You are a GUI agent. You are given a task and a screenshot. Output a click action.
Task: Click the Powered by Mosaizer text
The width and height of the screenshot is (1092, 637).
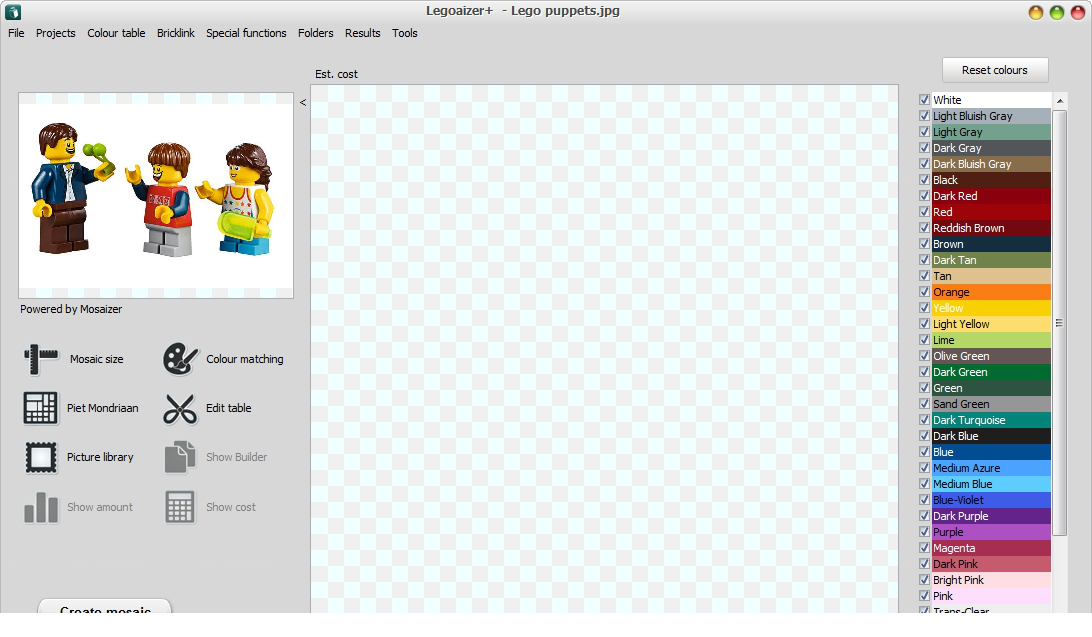click(71, 309)
